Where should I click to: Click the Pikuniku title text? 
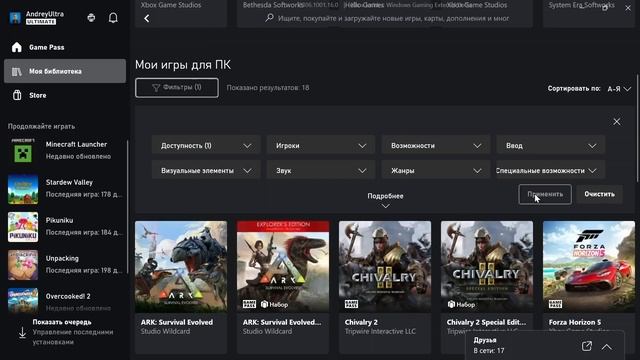[x=59, y=220]
